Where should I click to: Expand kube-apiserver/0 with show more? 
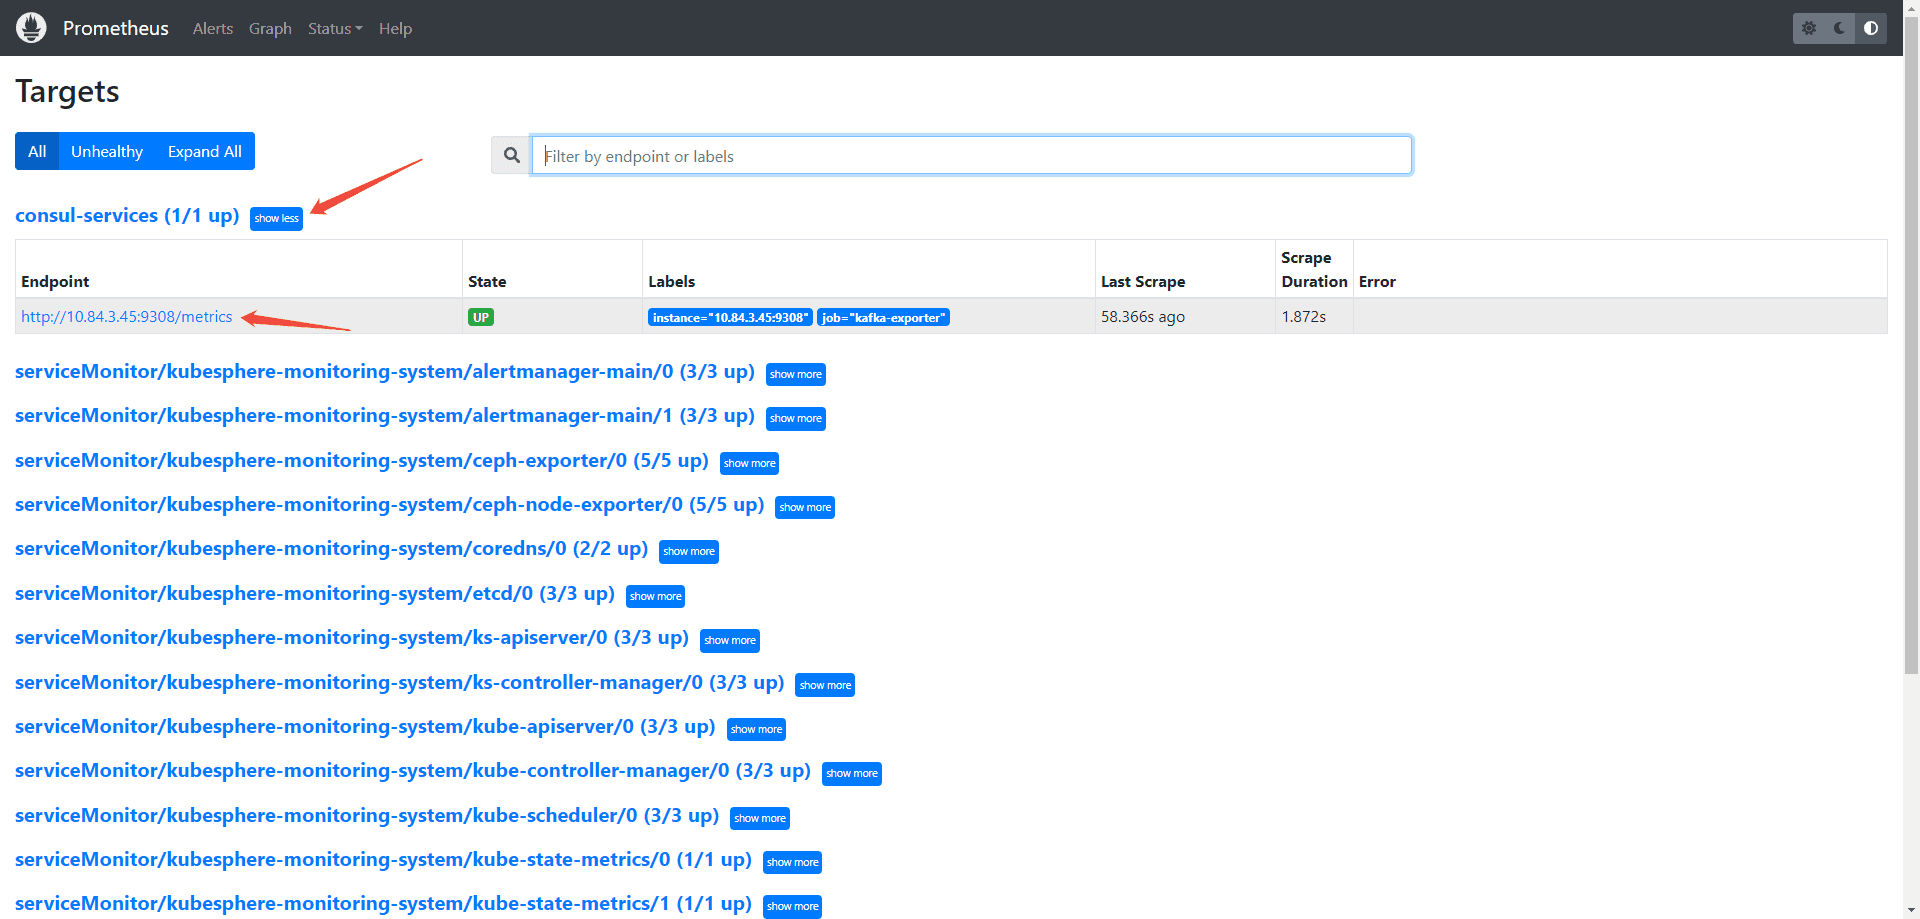pyautogui.click(x=756, y=729)
